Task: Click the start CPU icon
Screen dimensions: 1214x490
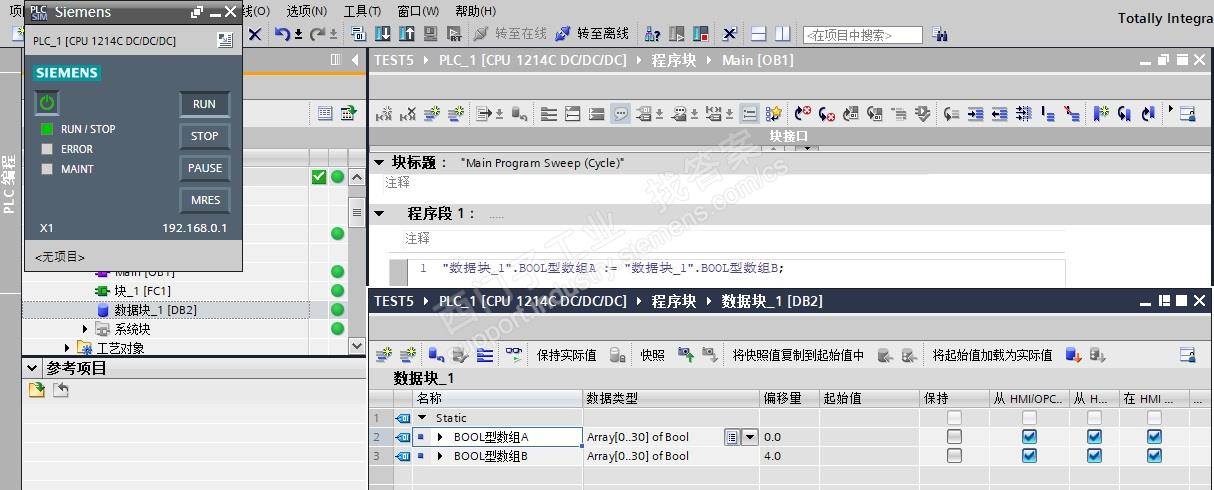Action: point(677,34)
